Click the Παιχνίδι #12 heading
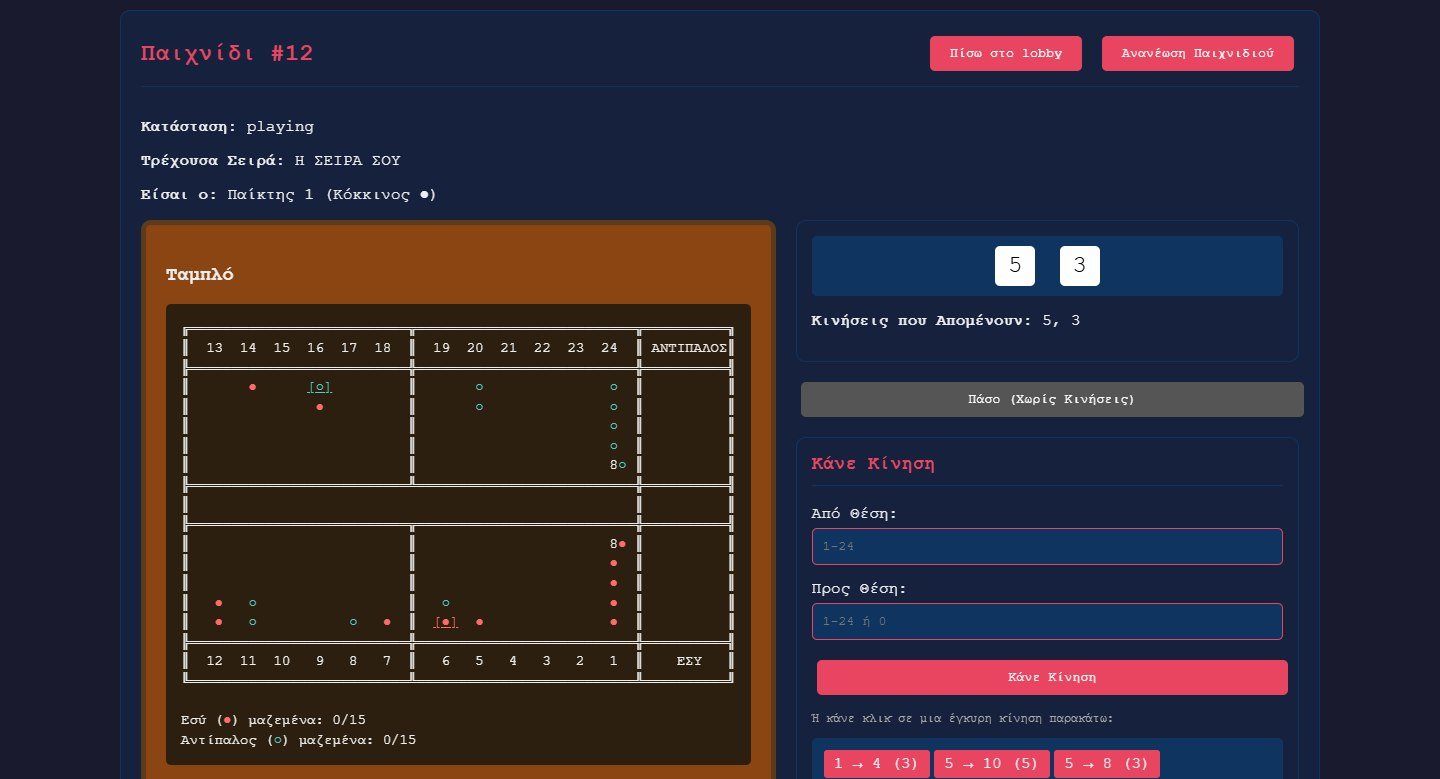This screenshot has width=1440, height=779. 227,54
